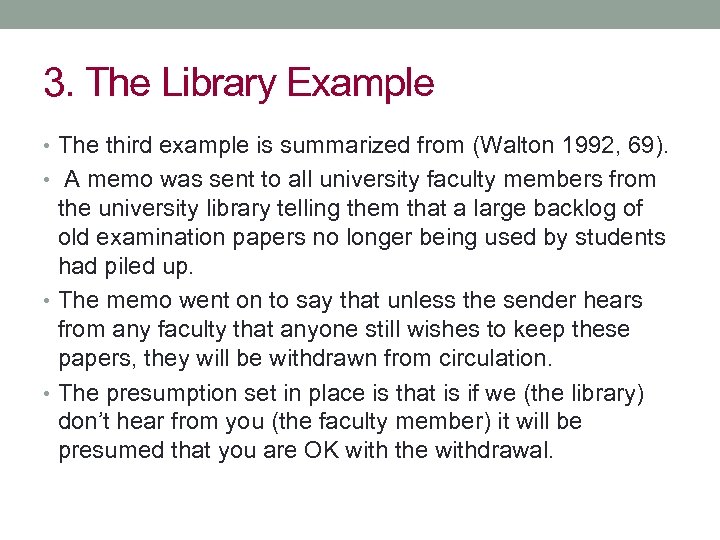Click the slide title "3. The Library Example"
Screen dimensions: 720x540
(x=238, y=82)
